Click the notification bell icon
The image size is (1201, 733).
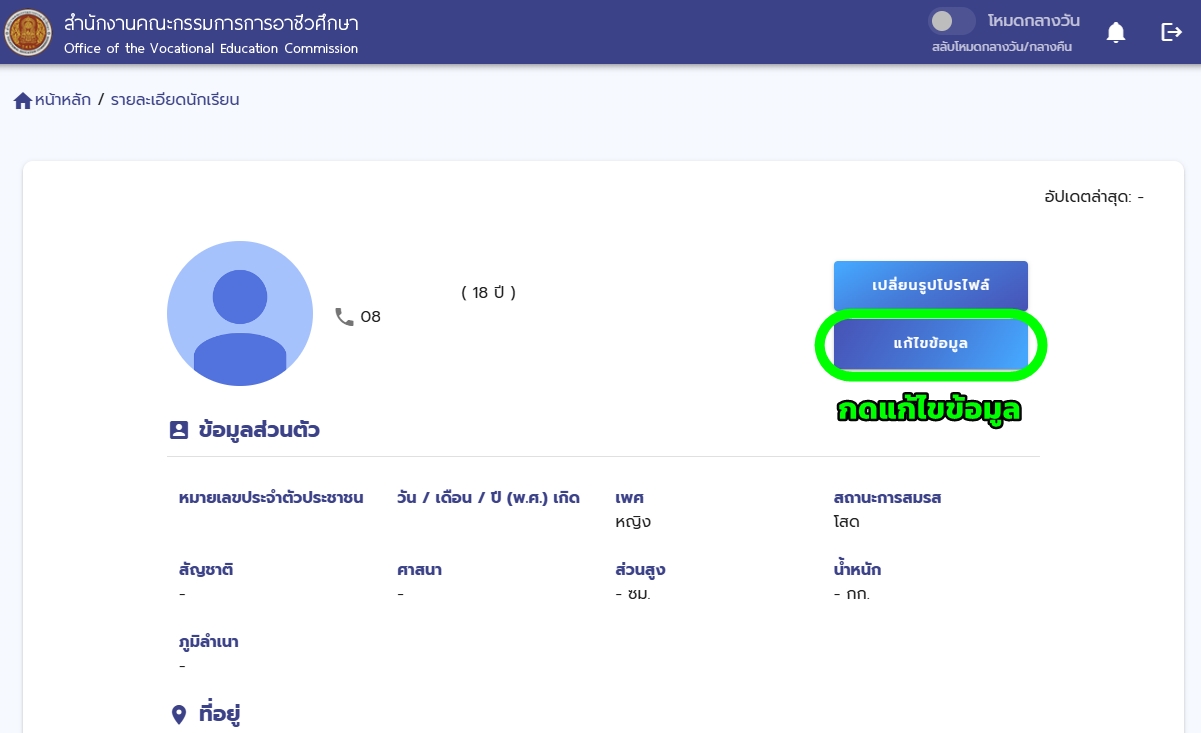click(x=1116, y=33)
